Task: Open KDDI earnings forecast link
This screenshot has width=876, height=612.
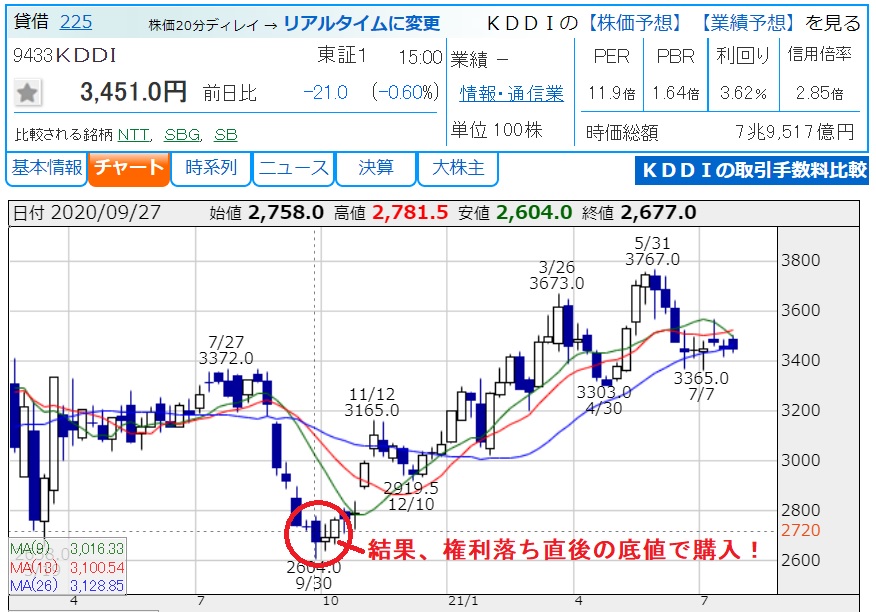Action: point(748,22)
